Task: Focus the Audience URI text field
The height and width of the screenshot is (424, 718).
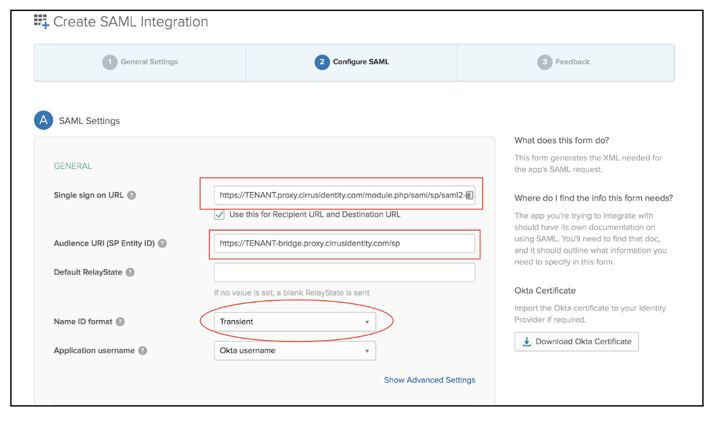Action: pyautogui.click(x=344, y=243)
